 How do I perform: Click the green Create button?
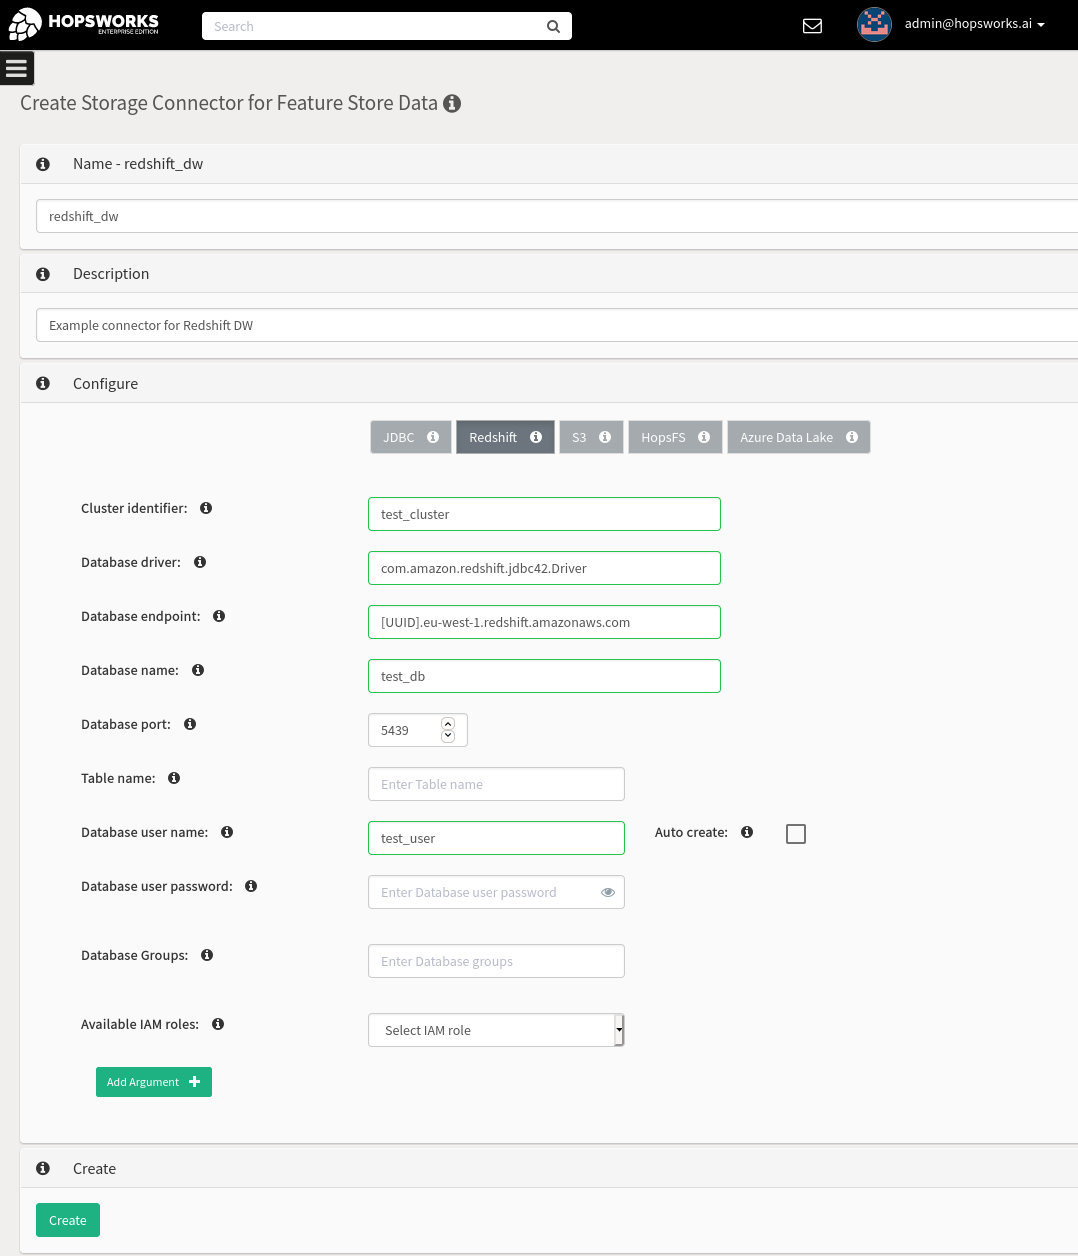coord(68,1220)
